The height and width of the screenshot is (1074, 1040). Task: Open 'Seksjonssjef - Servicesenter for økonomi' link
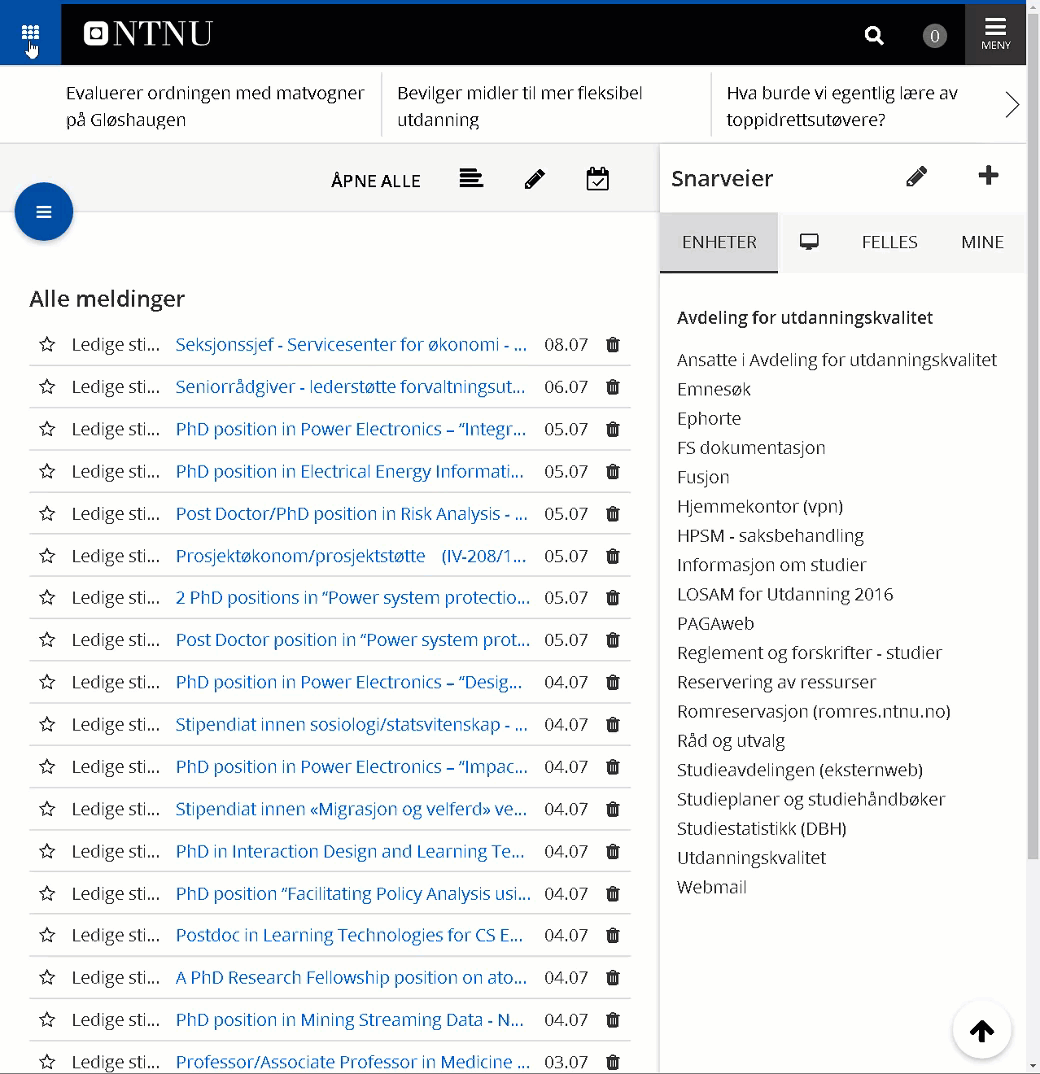351,345
